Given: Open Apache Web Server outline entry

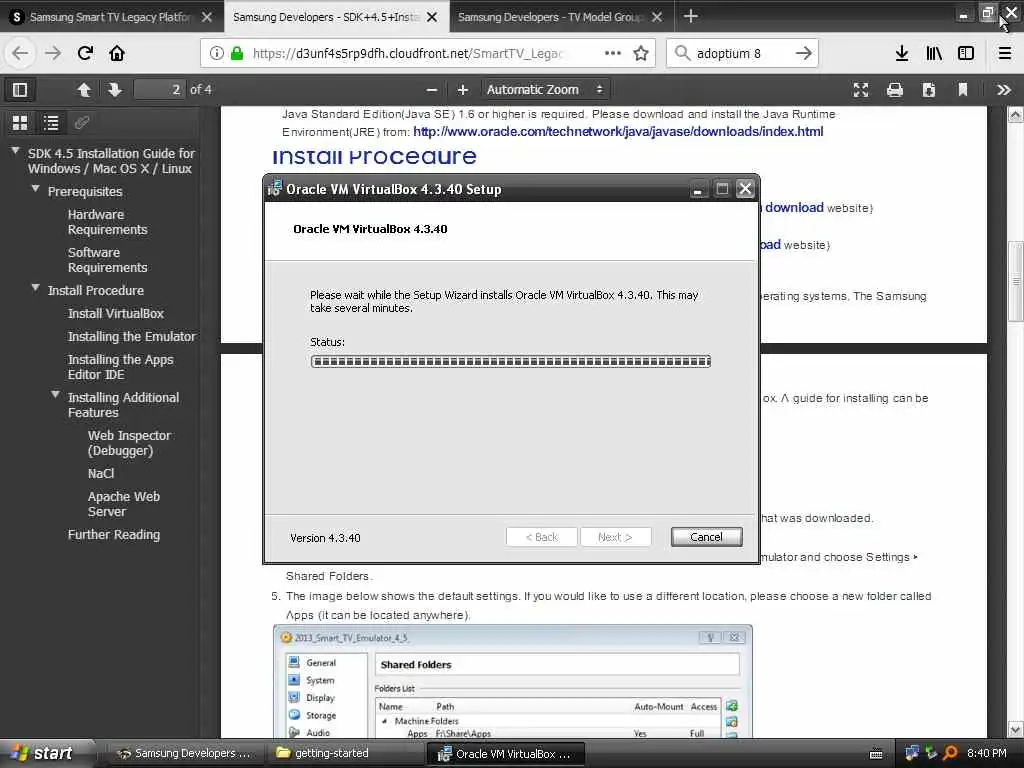Looking at the screenshot, I should click(123, 504).
